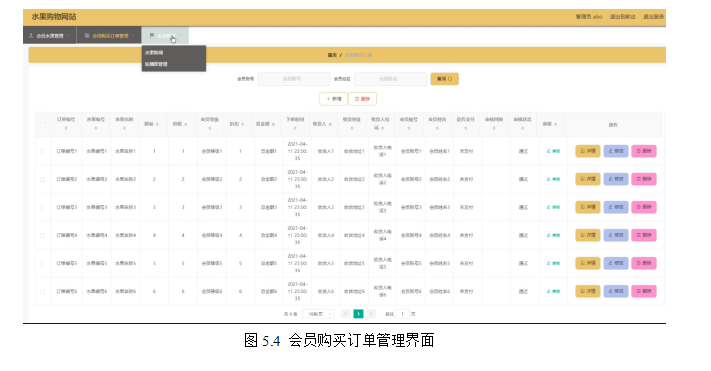The image size is (711, 371).
Task: Sort by 会员姓名 column arrows
Action: coord(437,129)
